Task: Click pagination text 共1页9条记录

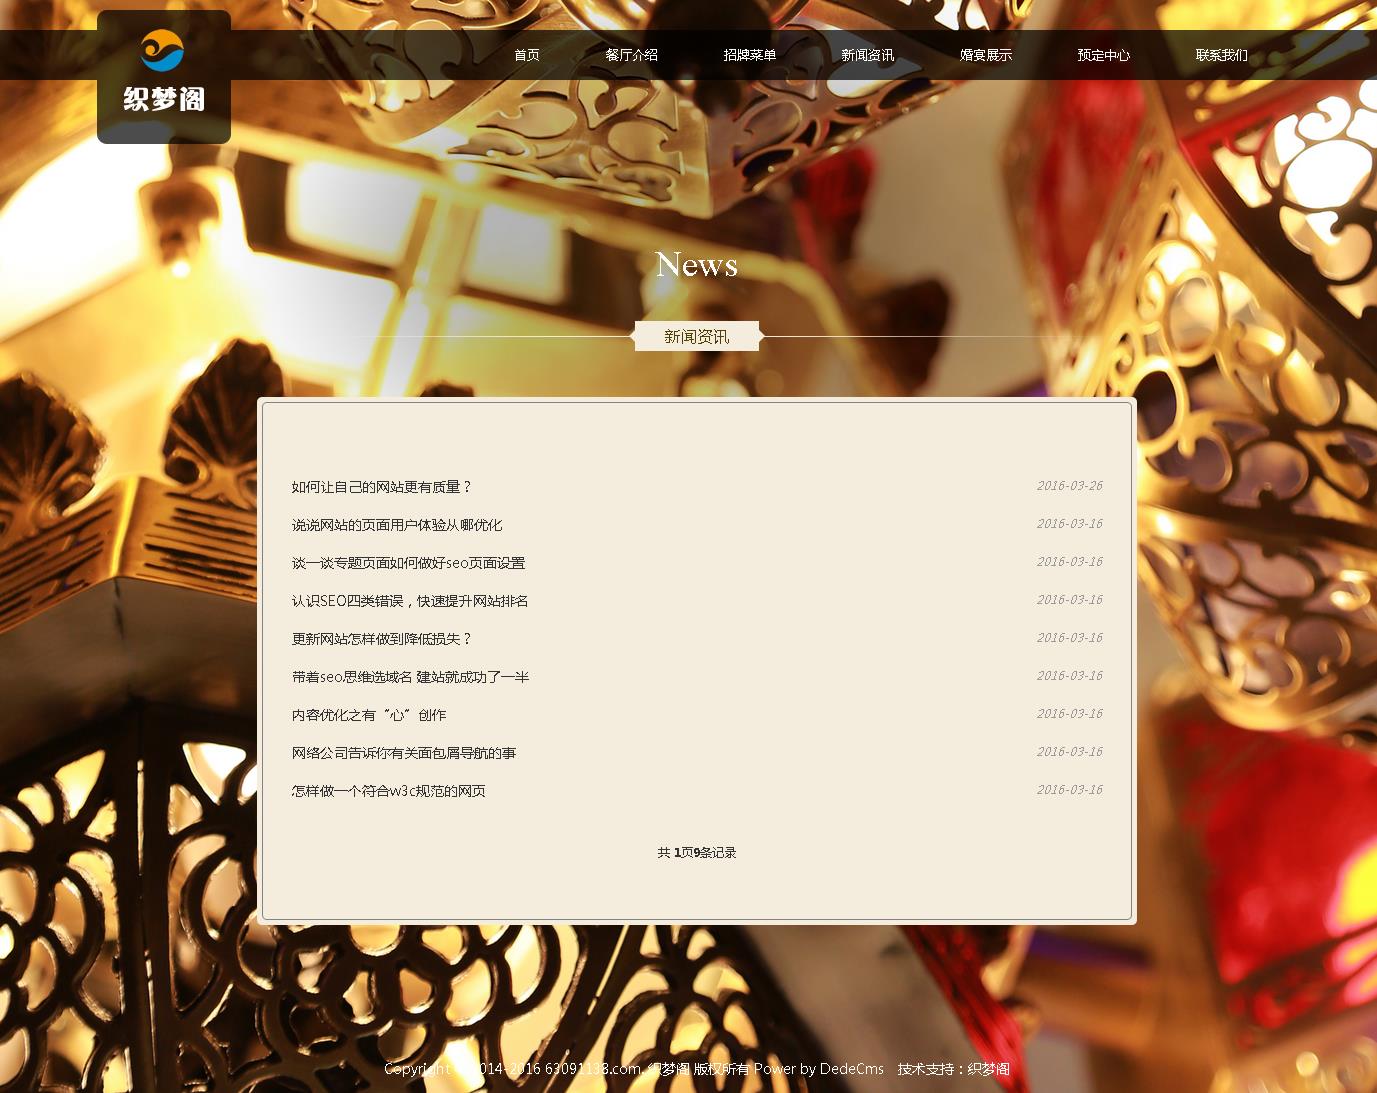Action: tap(697, 853)
